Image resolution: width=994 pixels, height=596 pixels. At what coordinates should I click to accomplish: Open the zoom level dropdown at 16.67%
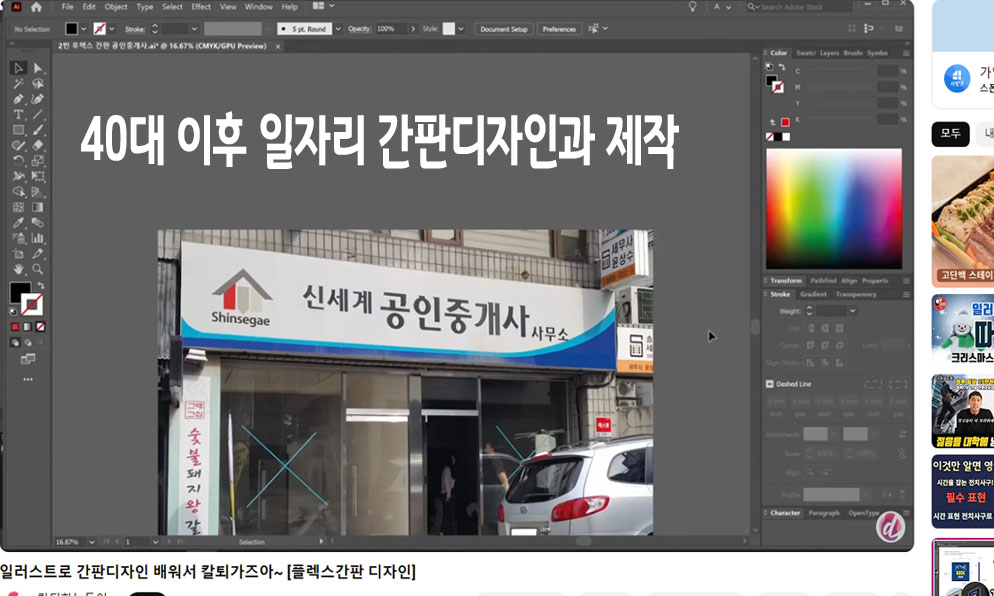[92, 542]
